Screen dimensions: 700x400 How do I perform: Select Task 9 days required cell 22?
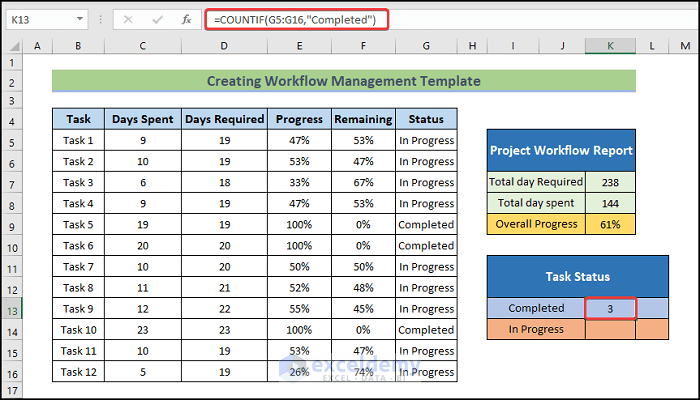click(225, 309)
